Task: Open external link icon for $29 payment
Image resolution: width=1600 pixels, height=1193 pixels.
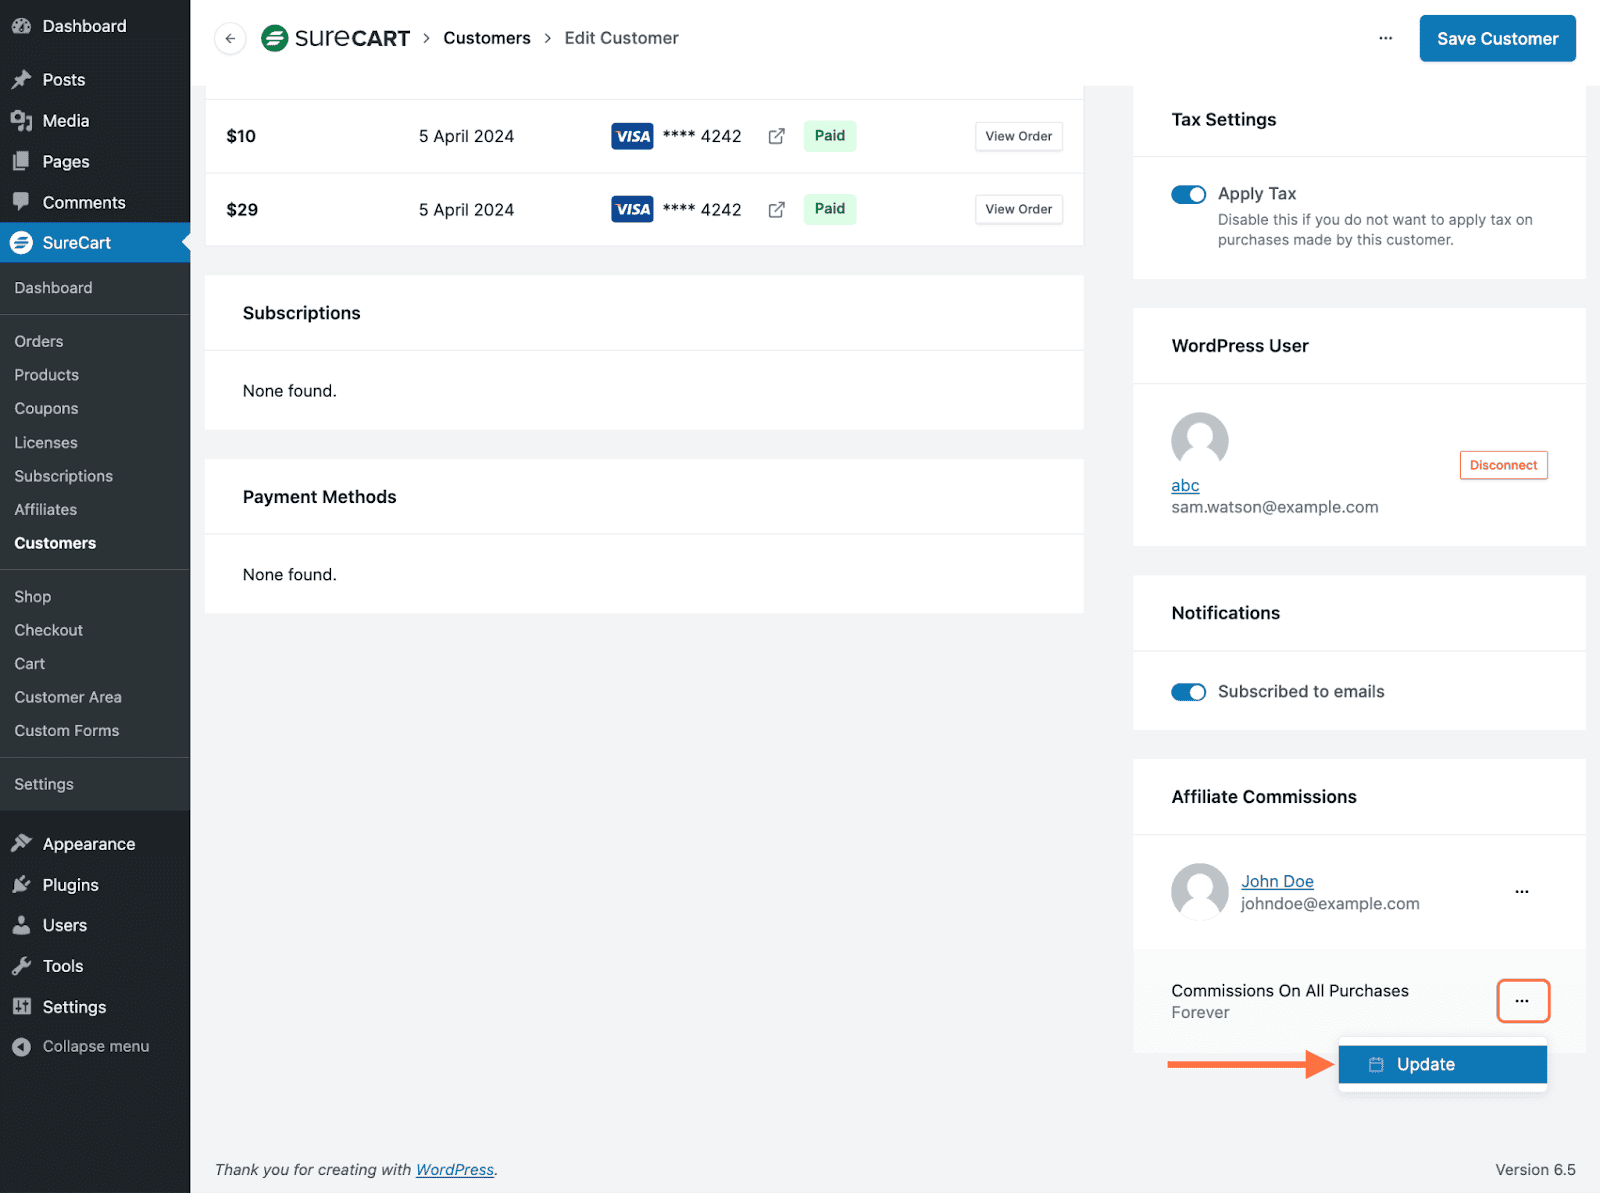Action: [x=776, y=210]
